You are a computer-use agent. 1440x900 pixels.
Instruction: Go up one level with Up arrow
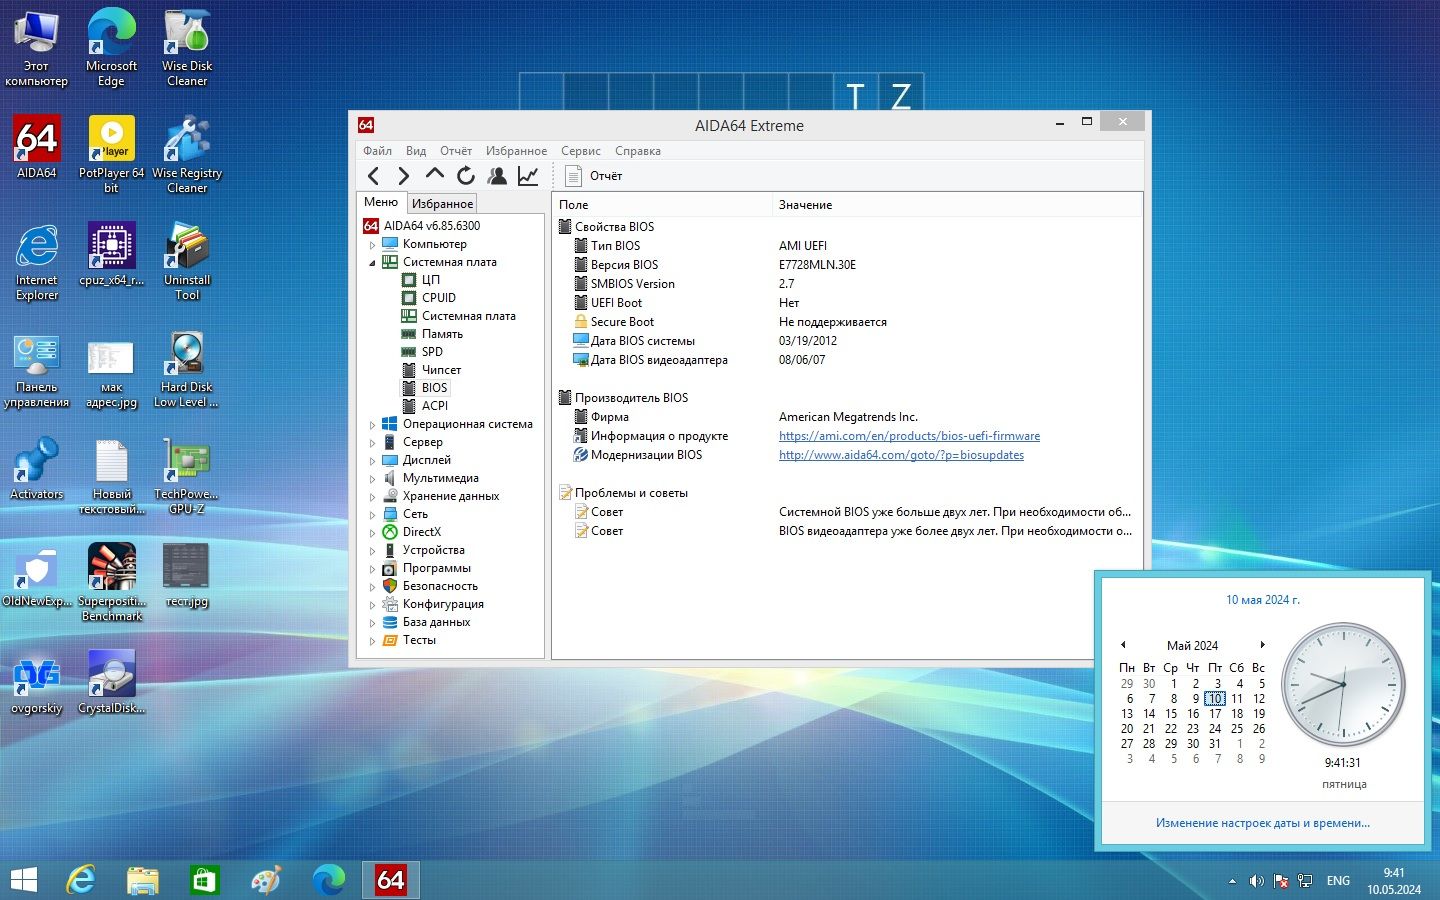(x=434, y=176)
